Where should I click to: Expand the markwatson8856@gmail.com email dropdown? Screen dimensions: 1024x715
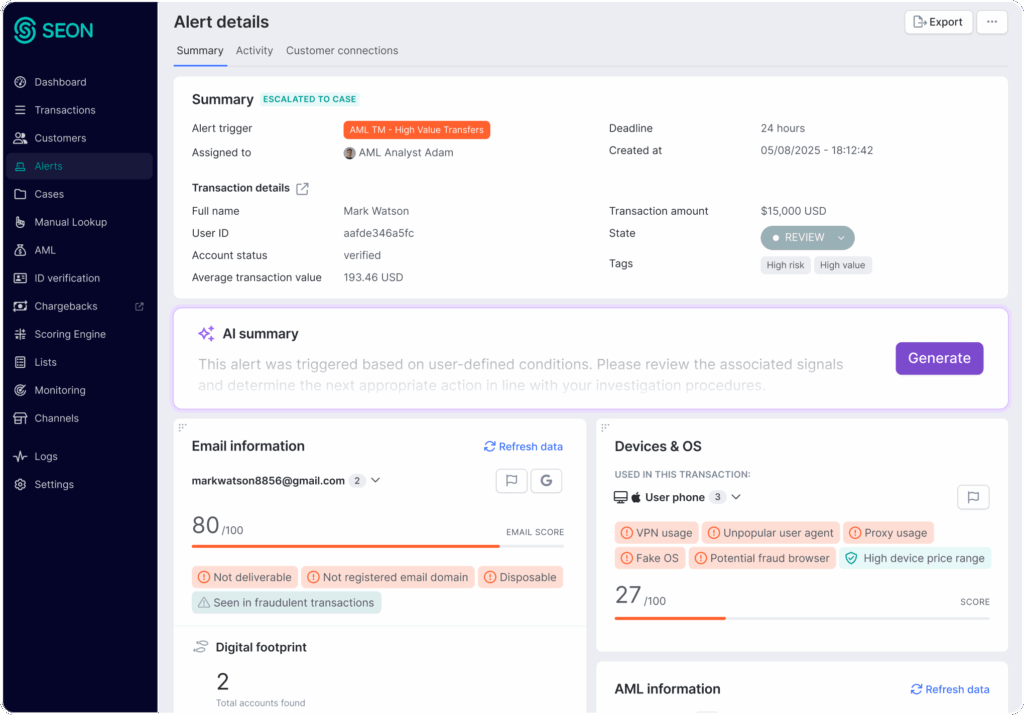376,481
